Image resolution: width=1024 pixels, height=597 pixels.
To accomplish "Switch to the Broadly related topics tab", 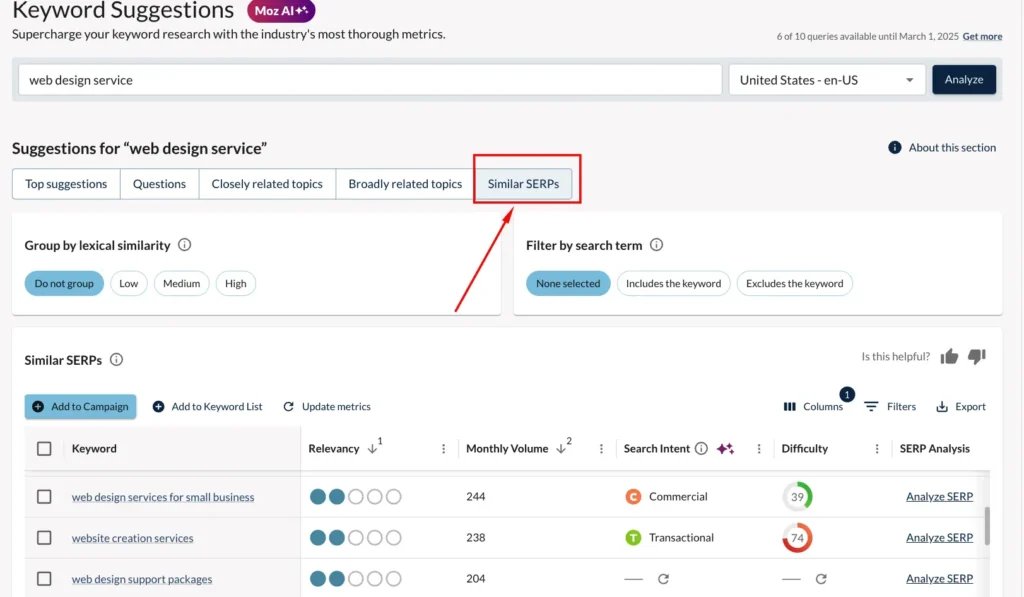I will tap(403, 183).
